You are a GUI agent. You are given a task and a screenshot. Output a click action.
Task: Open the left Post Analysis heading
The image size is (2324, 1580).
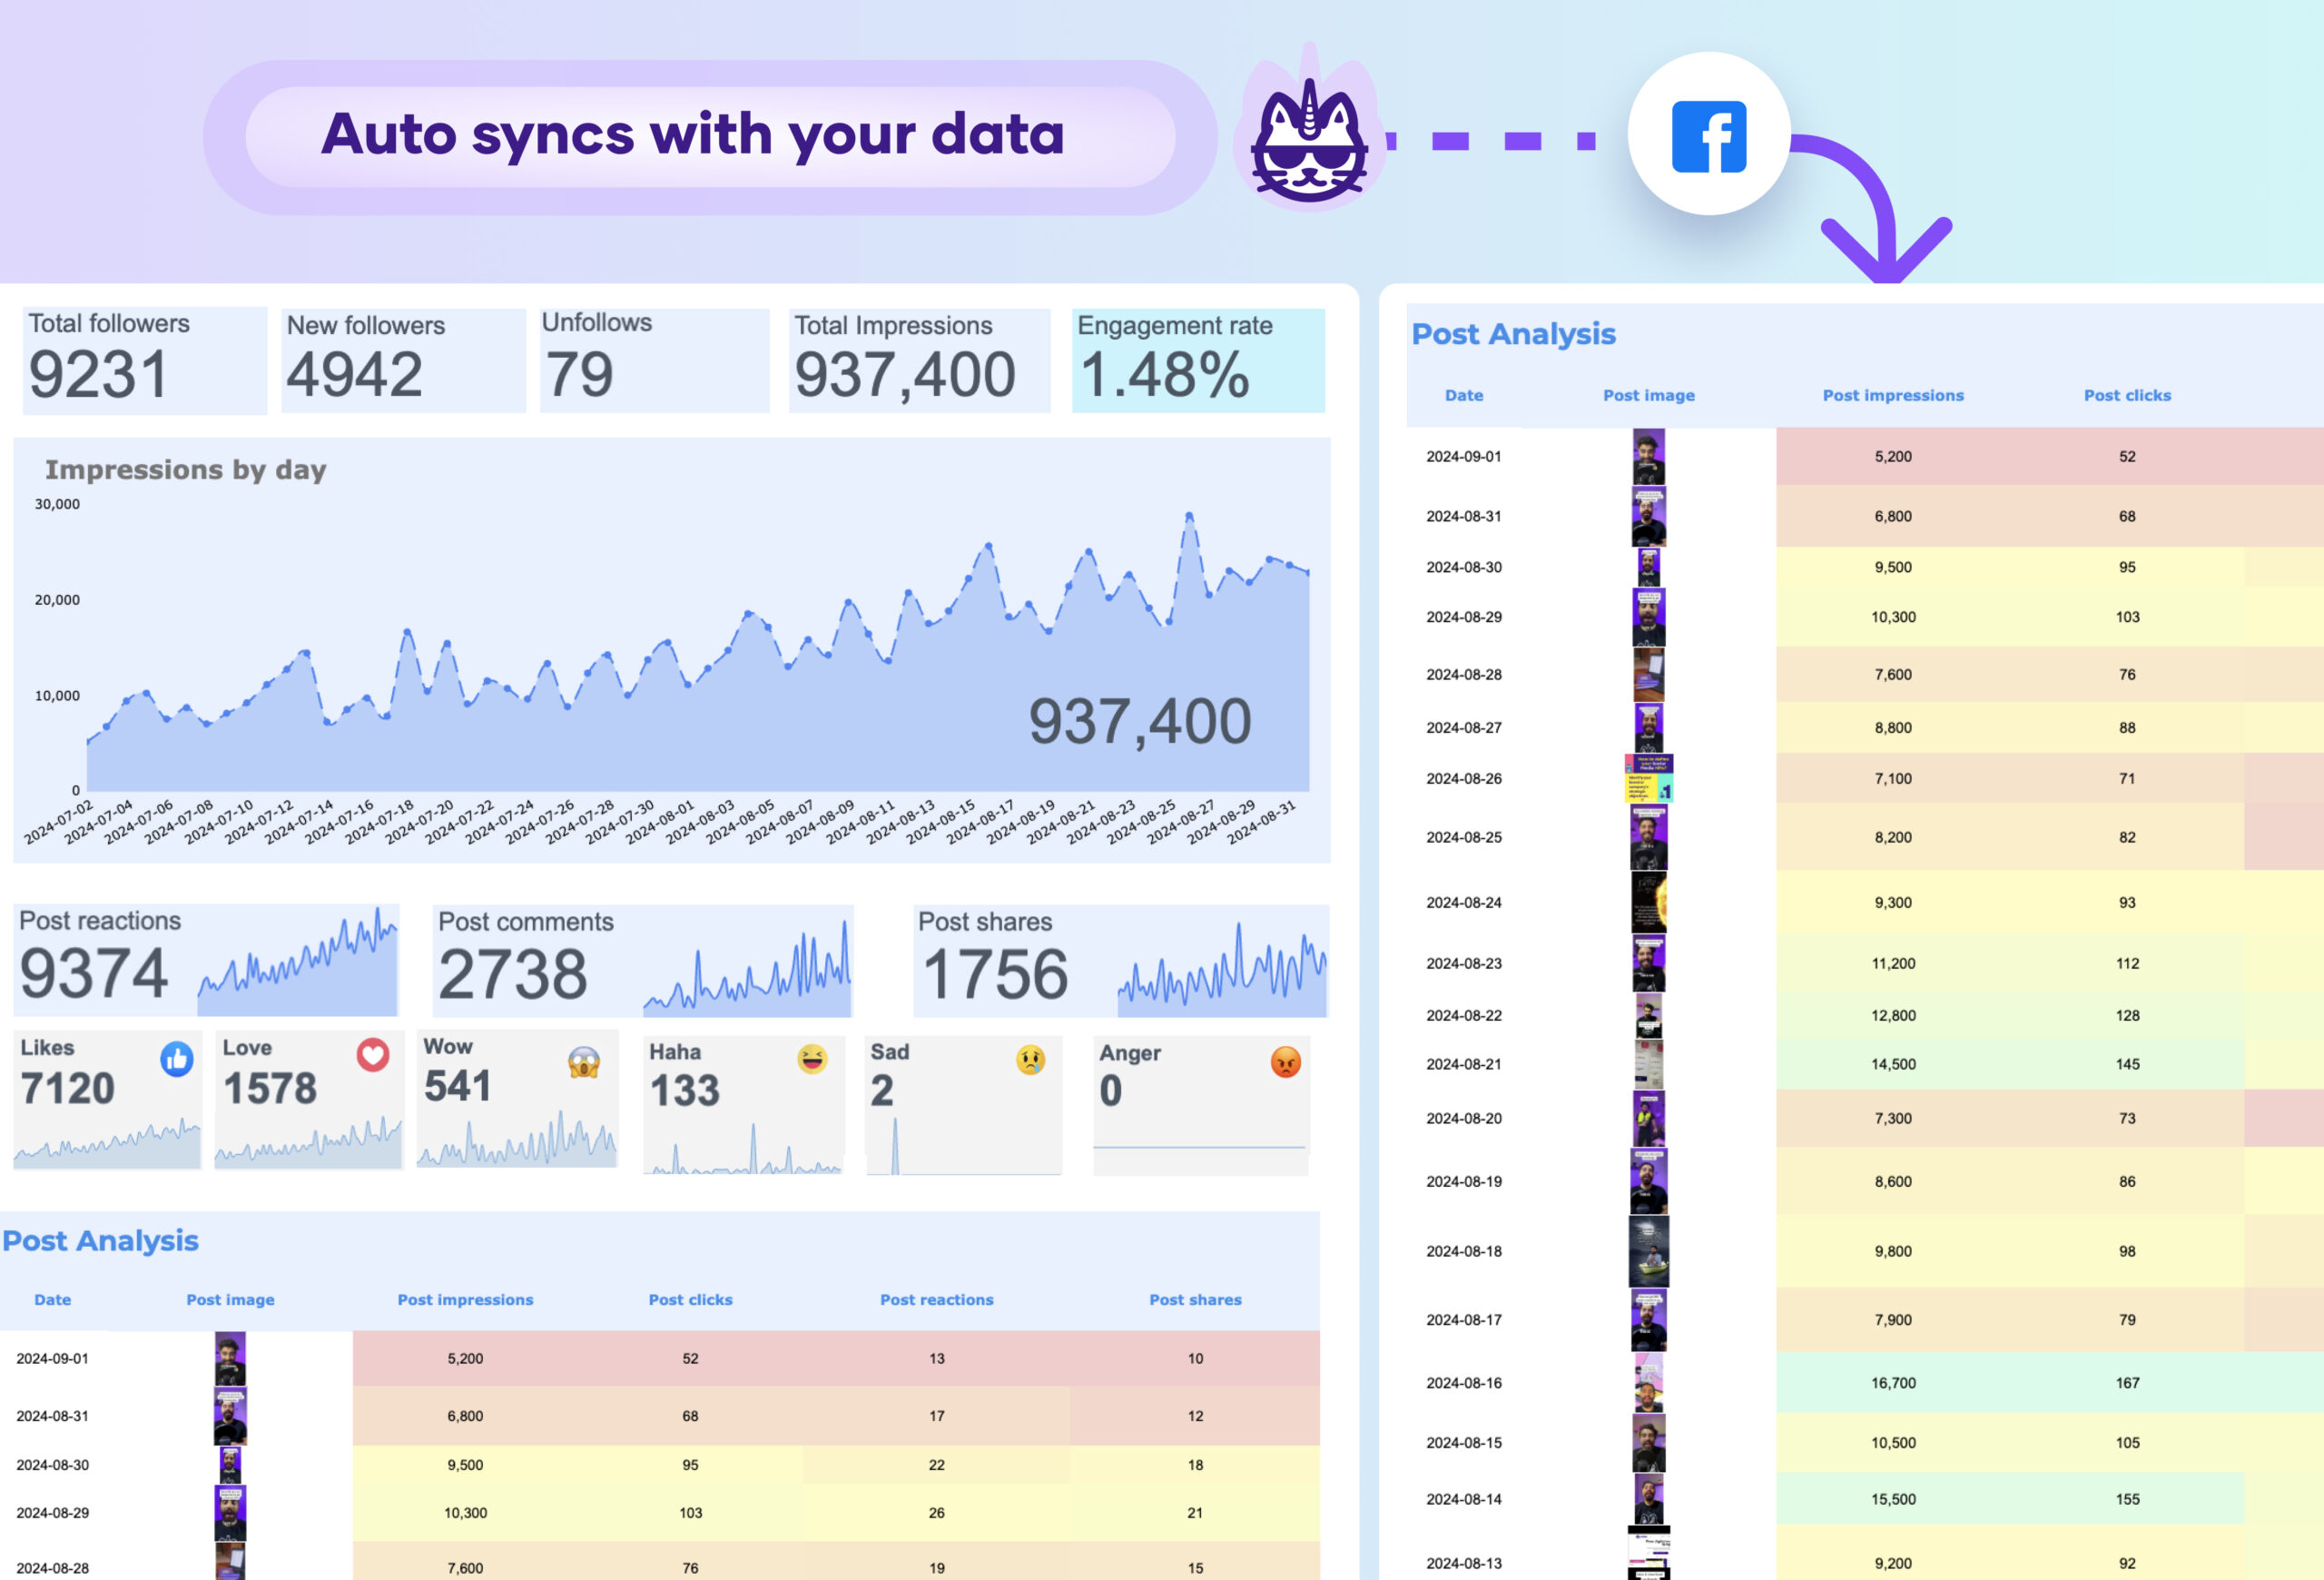click(x=100, y=1240)
